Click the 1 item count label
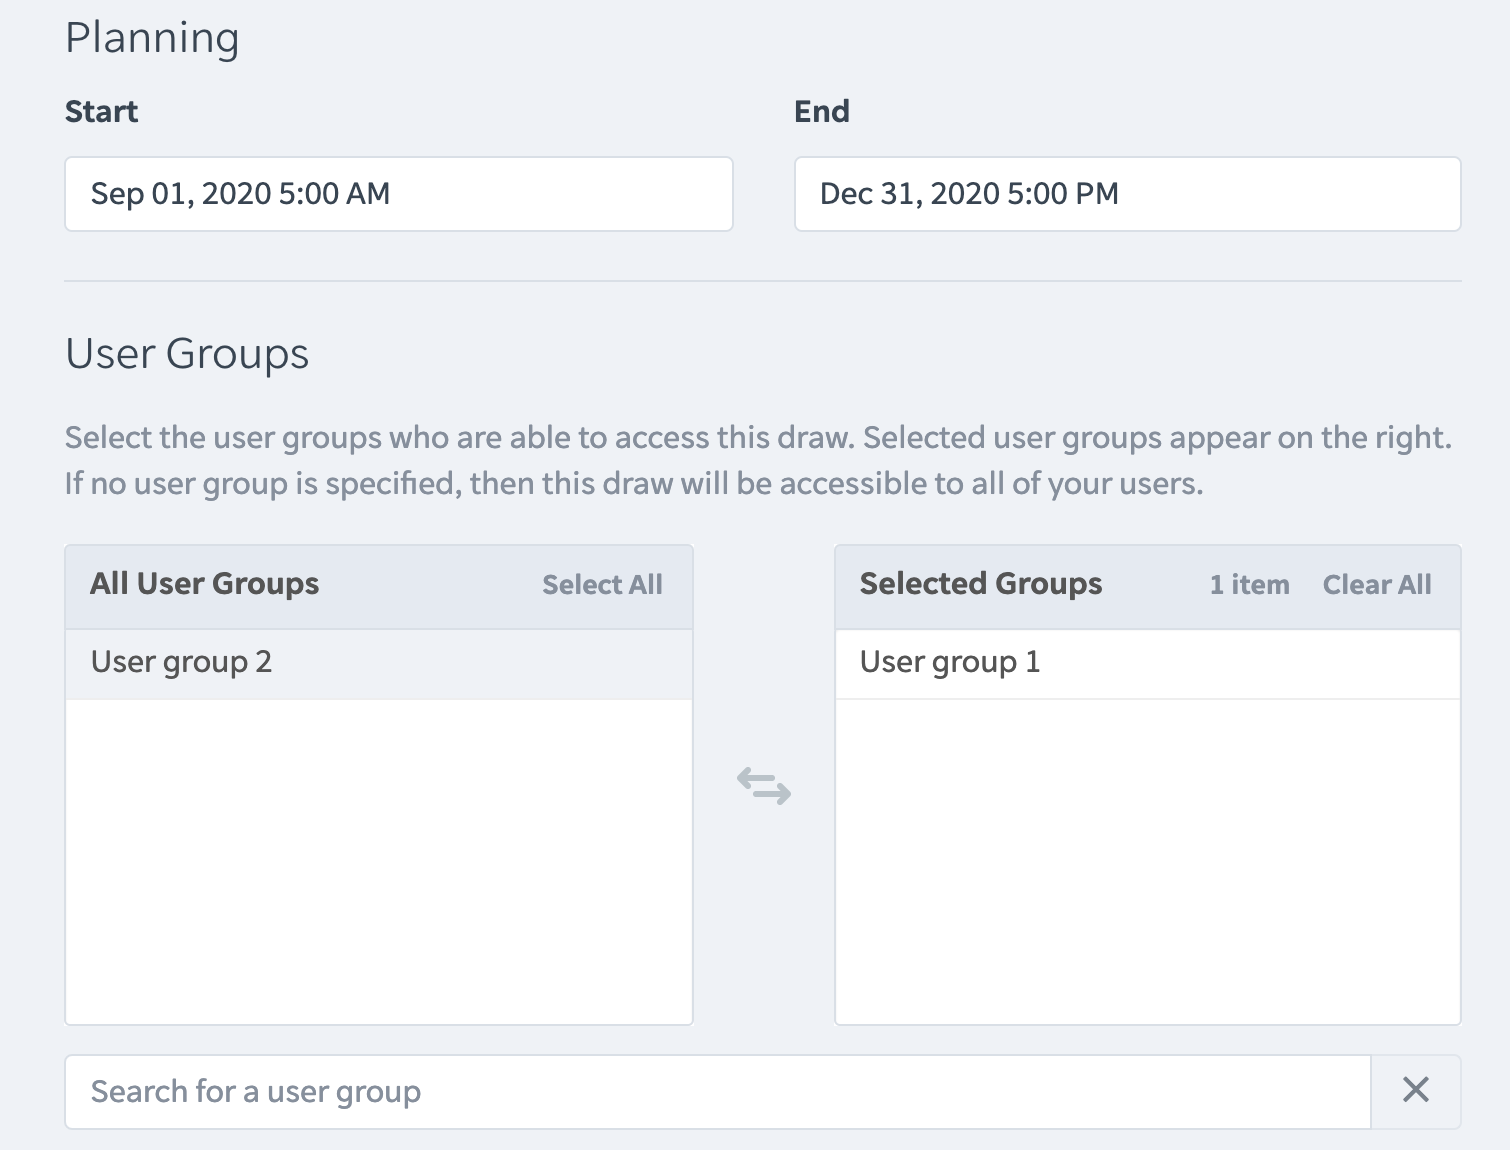The image size is (1510, 1150). point(1249,585)
